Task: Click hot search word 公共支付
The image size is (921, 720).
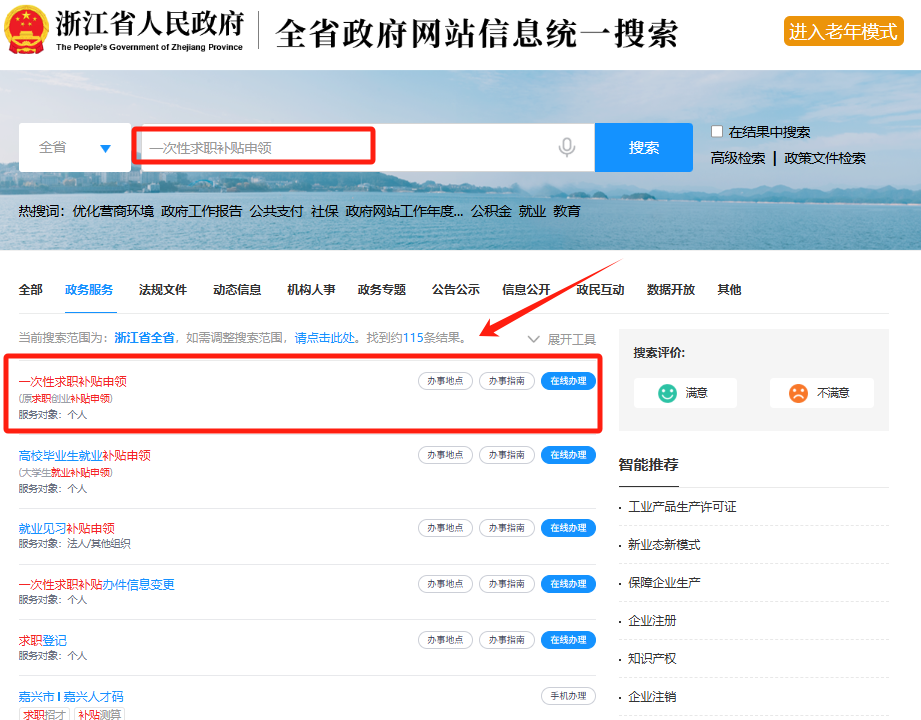Action: 276,211
